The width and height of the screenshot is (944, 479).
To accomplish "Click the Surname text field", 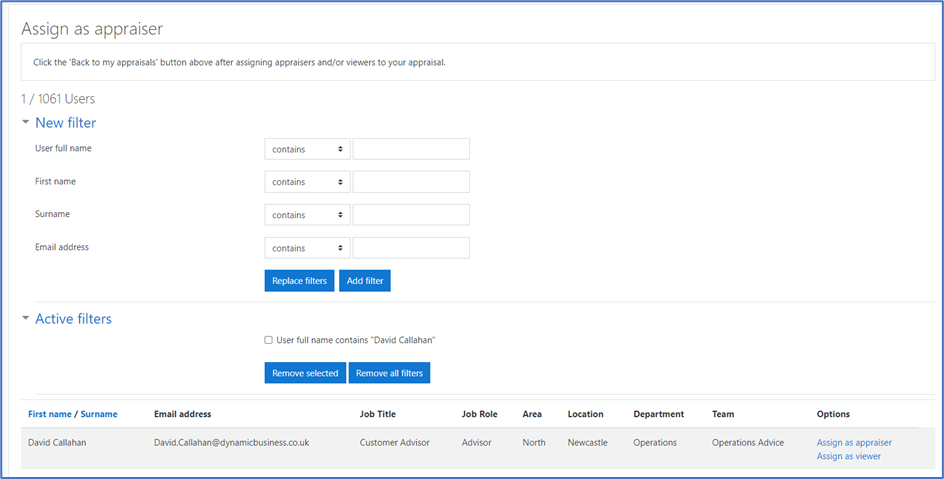I will click(x=411, y=215).
